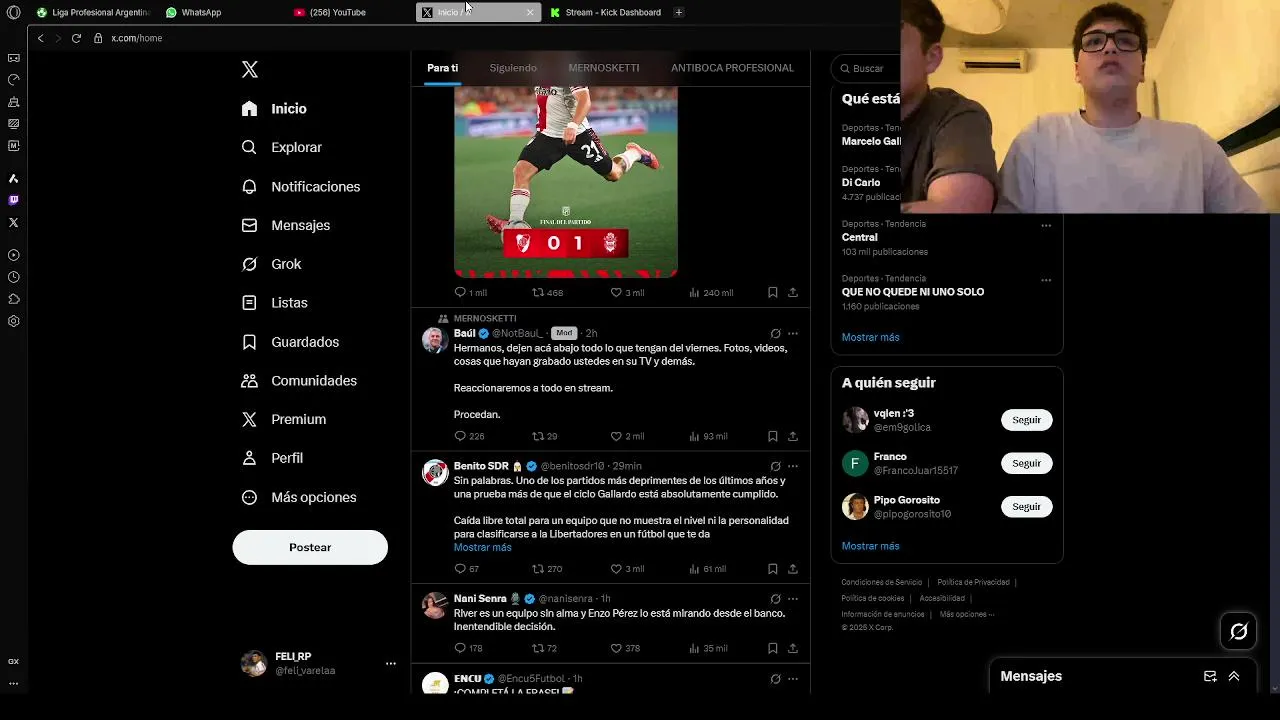The width and height of the screenshot is (1280, 720).
Task: Switch to the Para ti tab
Action: (442, 68)
